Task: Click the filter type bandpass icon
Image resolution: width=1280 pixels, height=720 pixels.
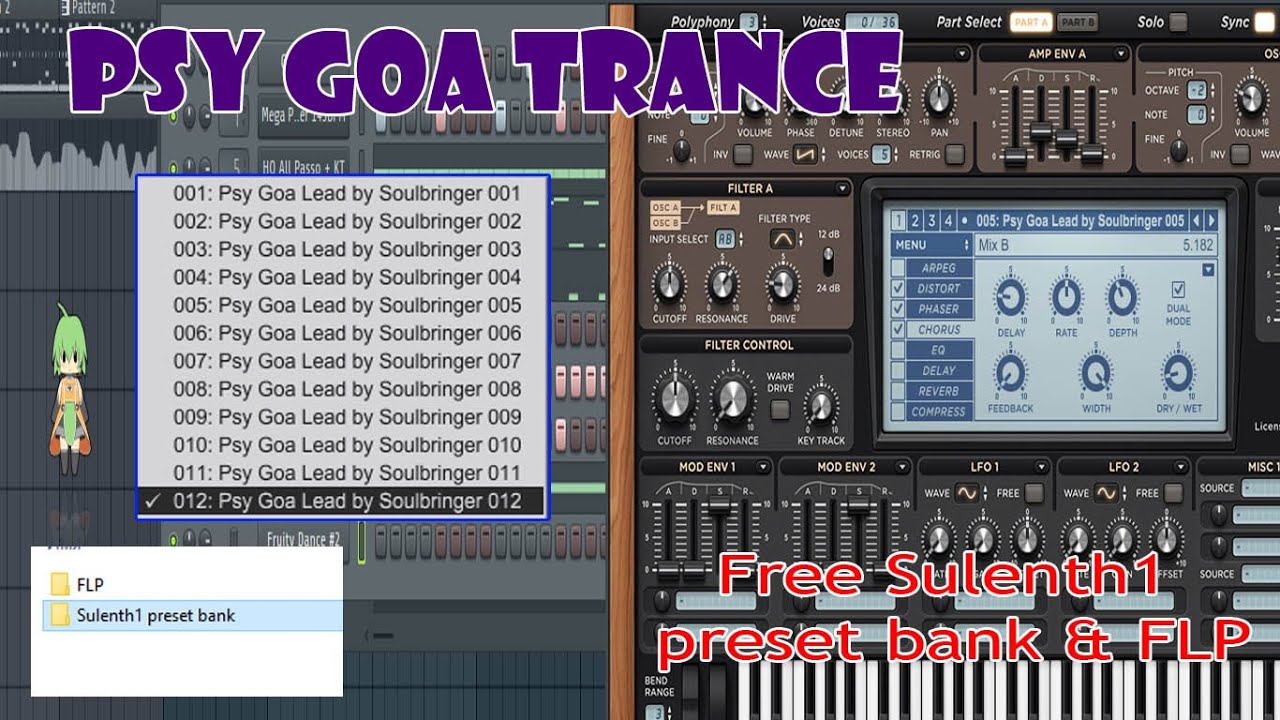Action: click(x=782, y=239)
